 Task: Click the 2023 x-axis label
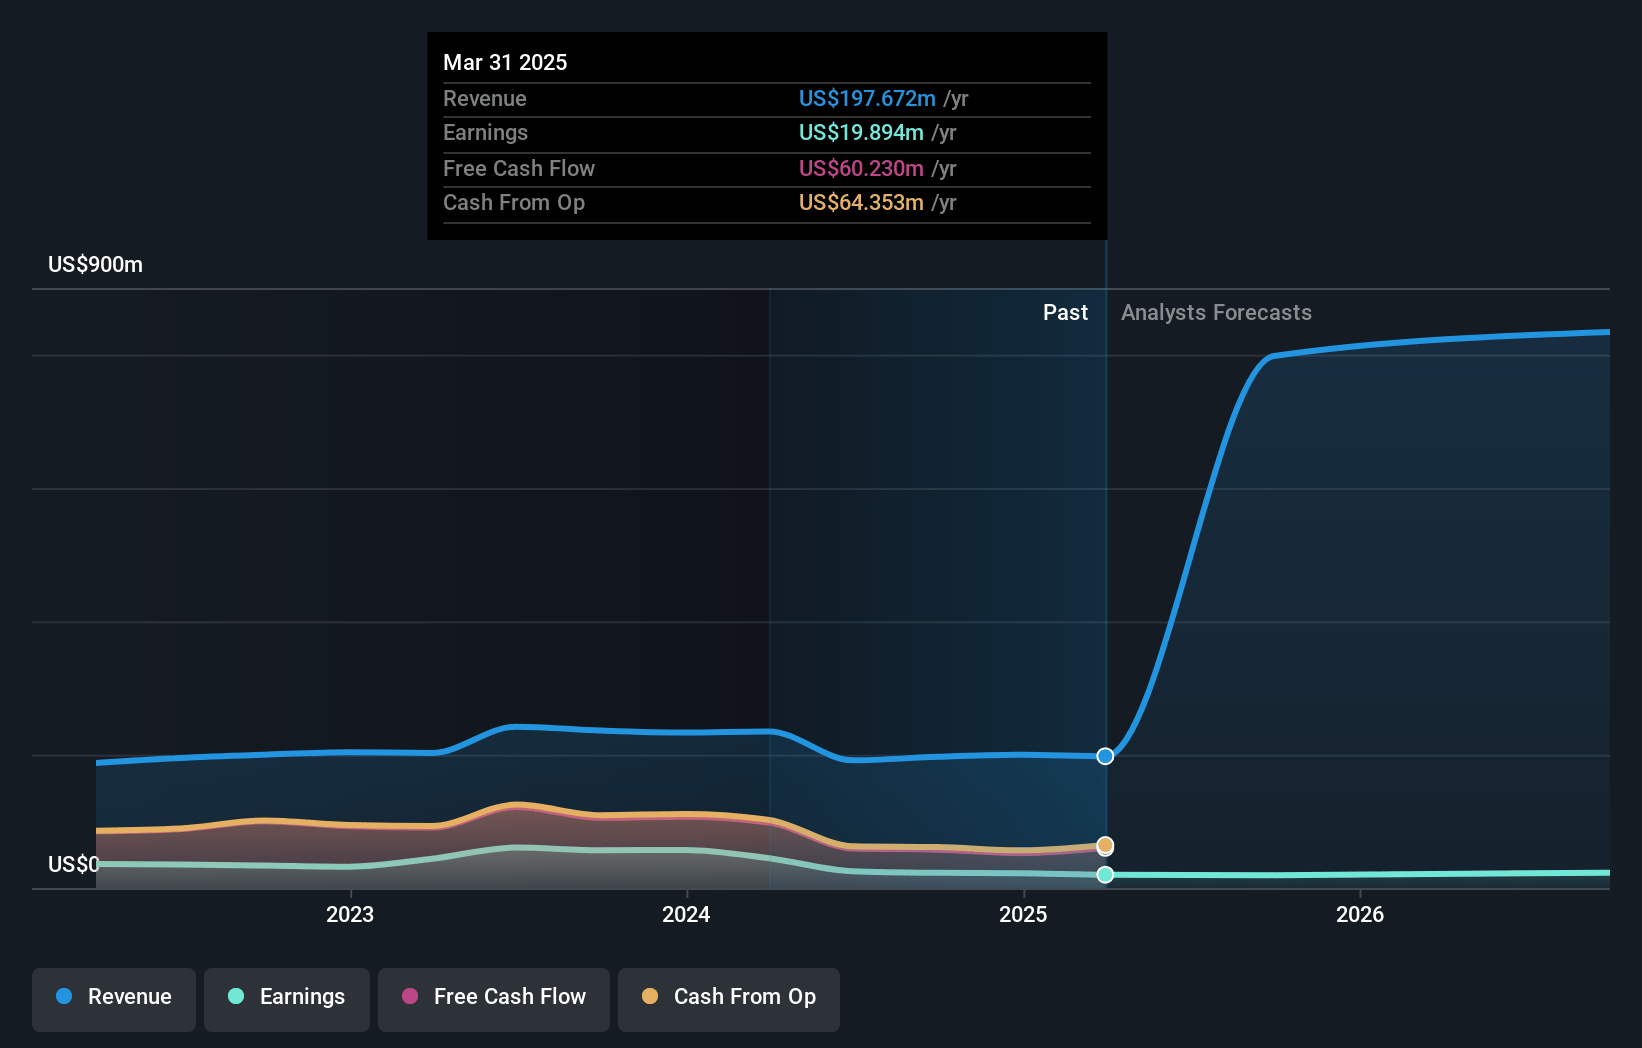[x=350, y=914]
